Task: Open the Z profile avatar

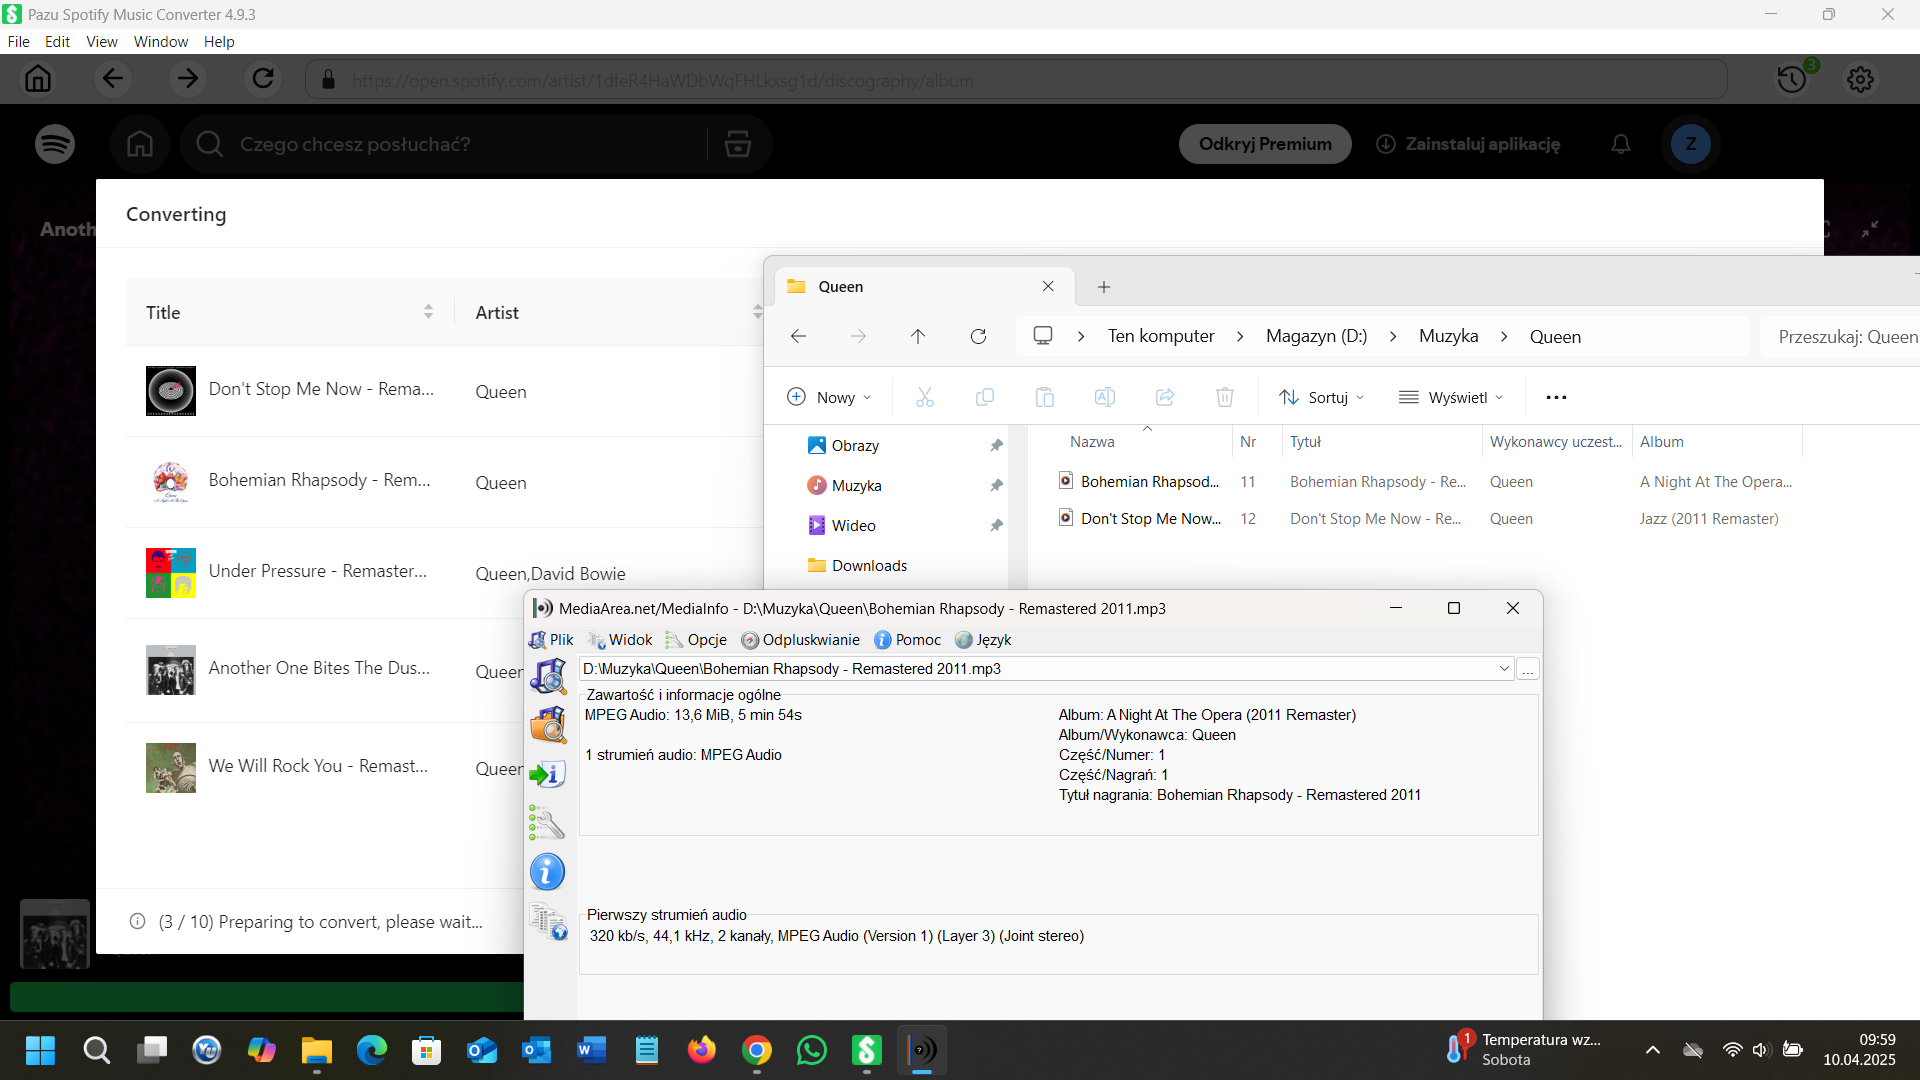Action: click(1691, 144)
